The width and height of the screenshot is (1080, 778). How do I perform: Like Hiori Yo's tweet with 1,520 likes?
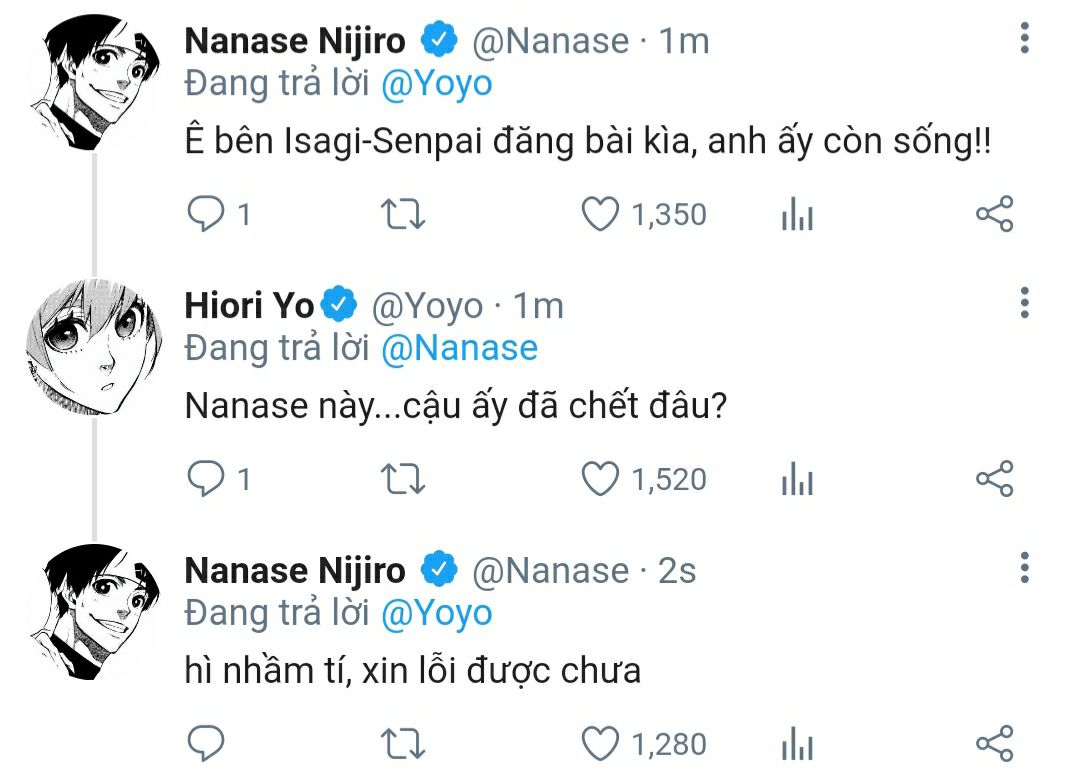601,480
